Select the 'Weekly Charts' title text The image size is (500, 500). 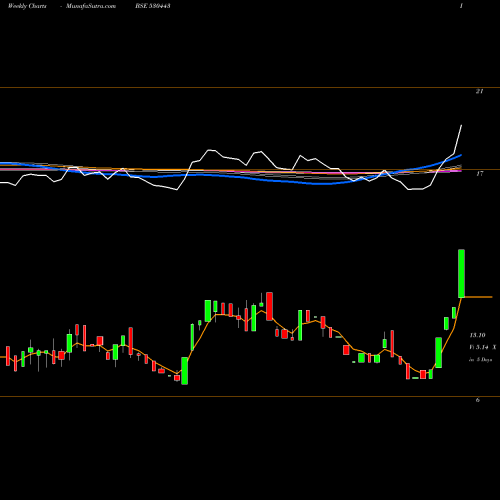[27, 6]
